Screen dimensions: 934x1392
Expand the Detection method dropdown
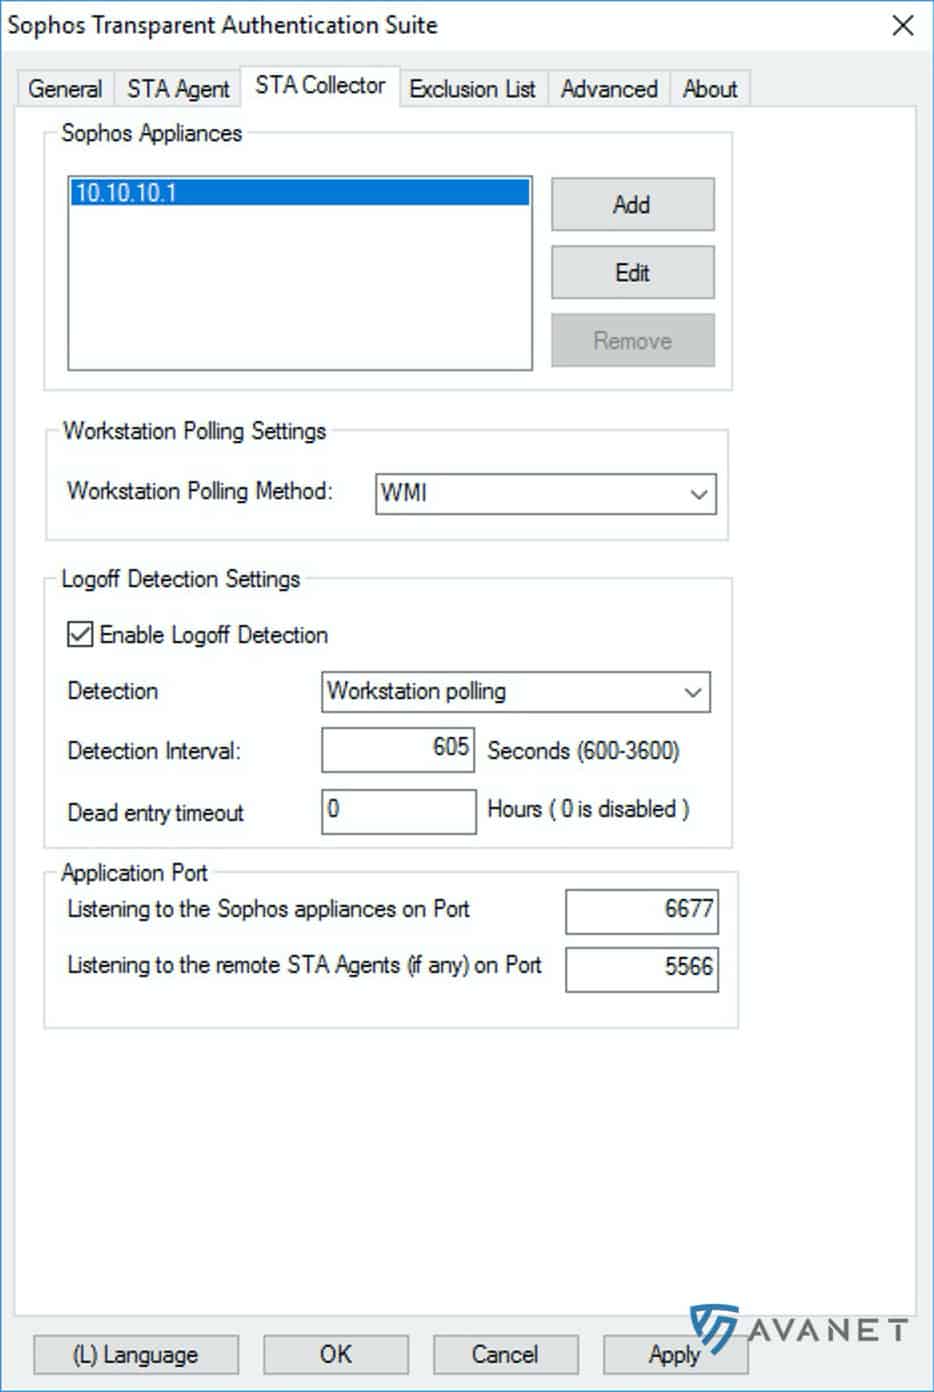pos(516,692)
